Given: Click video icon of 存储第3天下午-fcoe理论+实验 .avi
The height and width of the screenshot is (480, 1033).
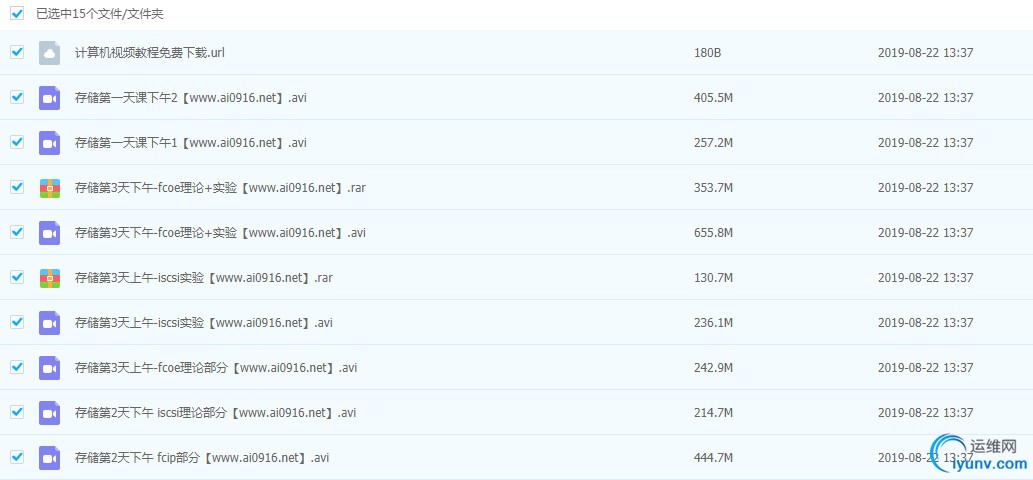Looking at the screenshot, I should (x=49, y=232).
